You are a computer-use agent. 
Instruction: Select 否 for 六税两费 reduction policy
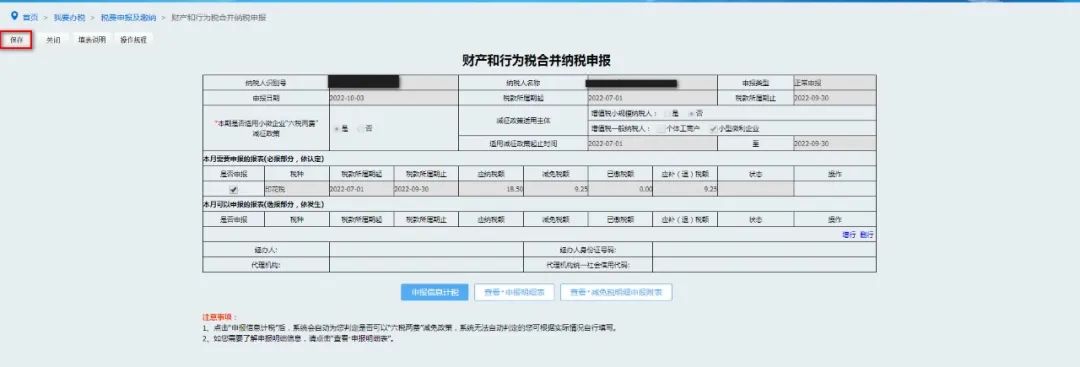point(360,128)
